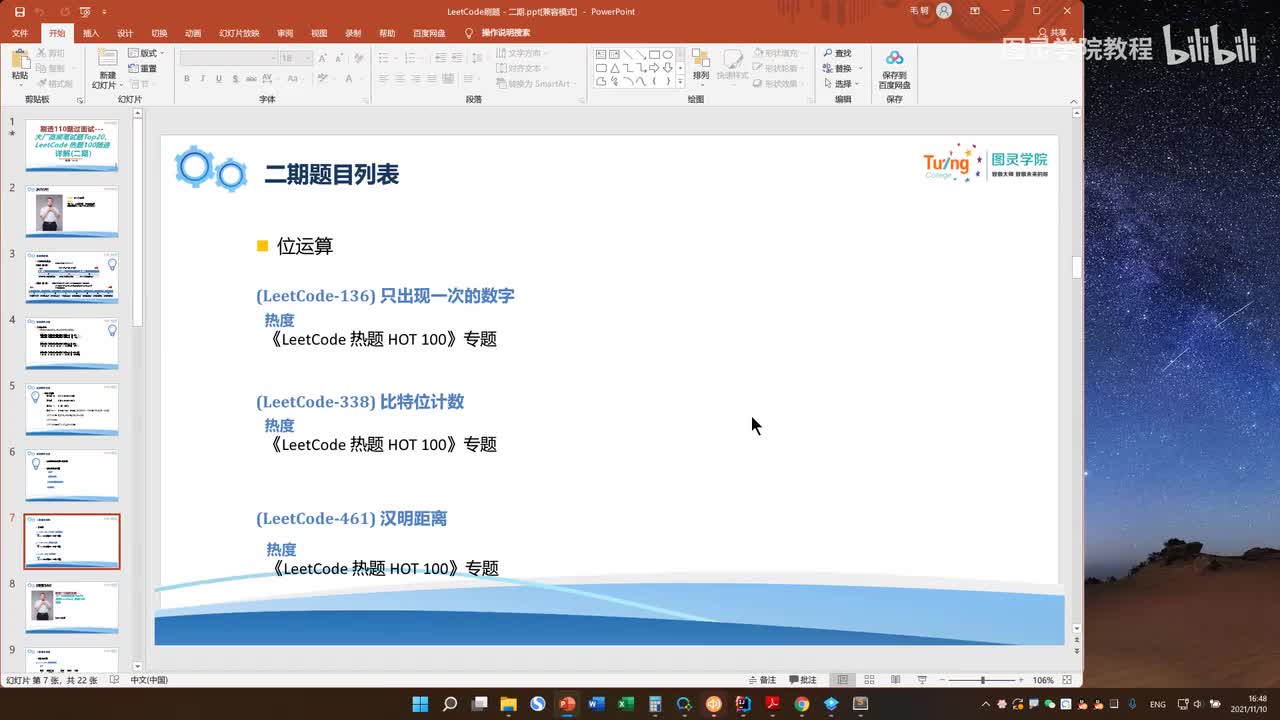Open PowerPoint from the taskbar
The height and width of the screenshot is (720, 1280).
click(x=566, y=704)
